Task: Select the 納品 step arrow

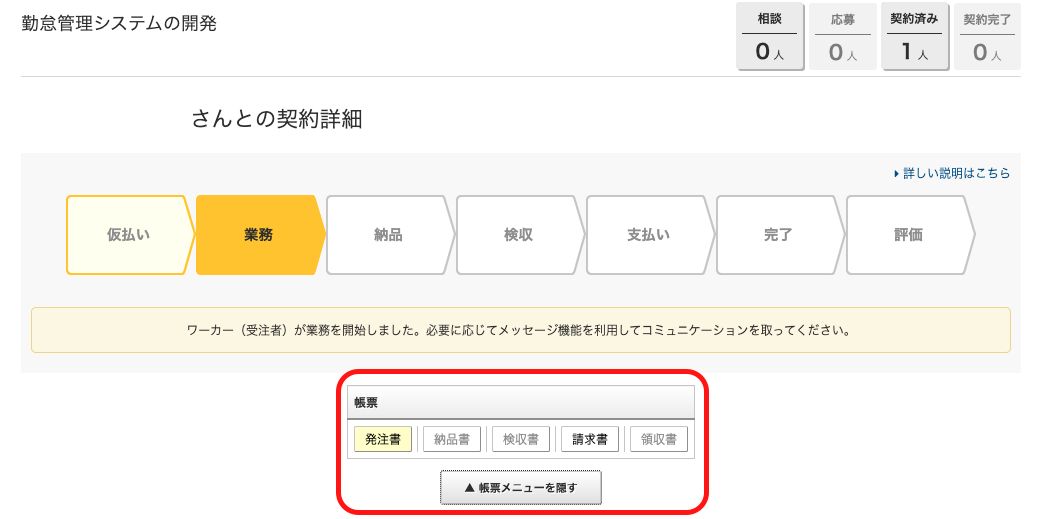Action: click(388, 235)
